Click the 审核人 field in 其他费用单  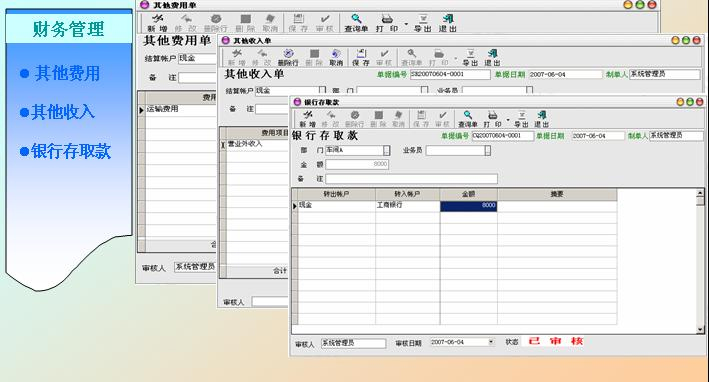pyautogui.click(x=195, y=267)
